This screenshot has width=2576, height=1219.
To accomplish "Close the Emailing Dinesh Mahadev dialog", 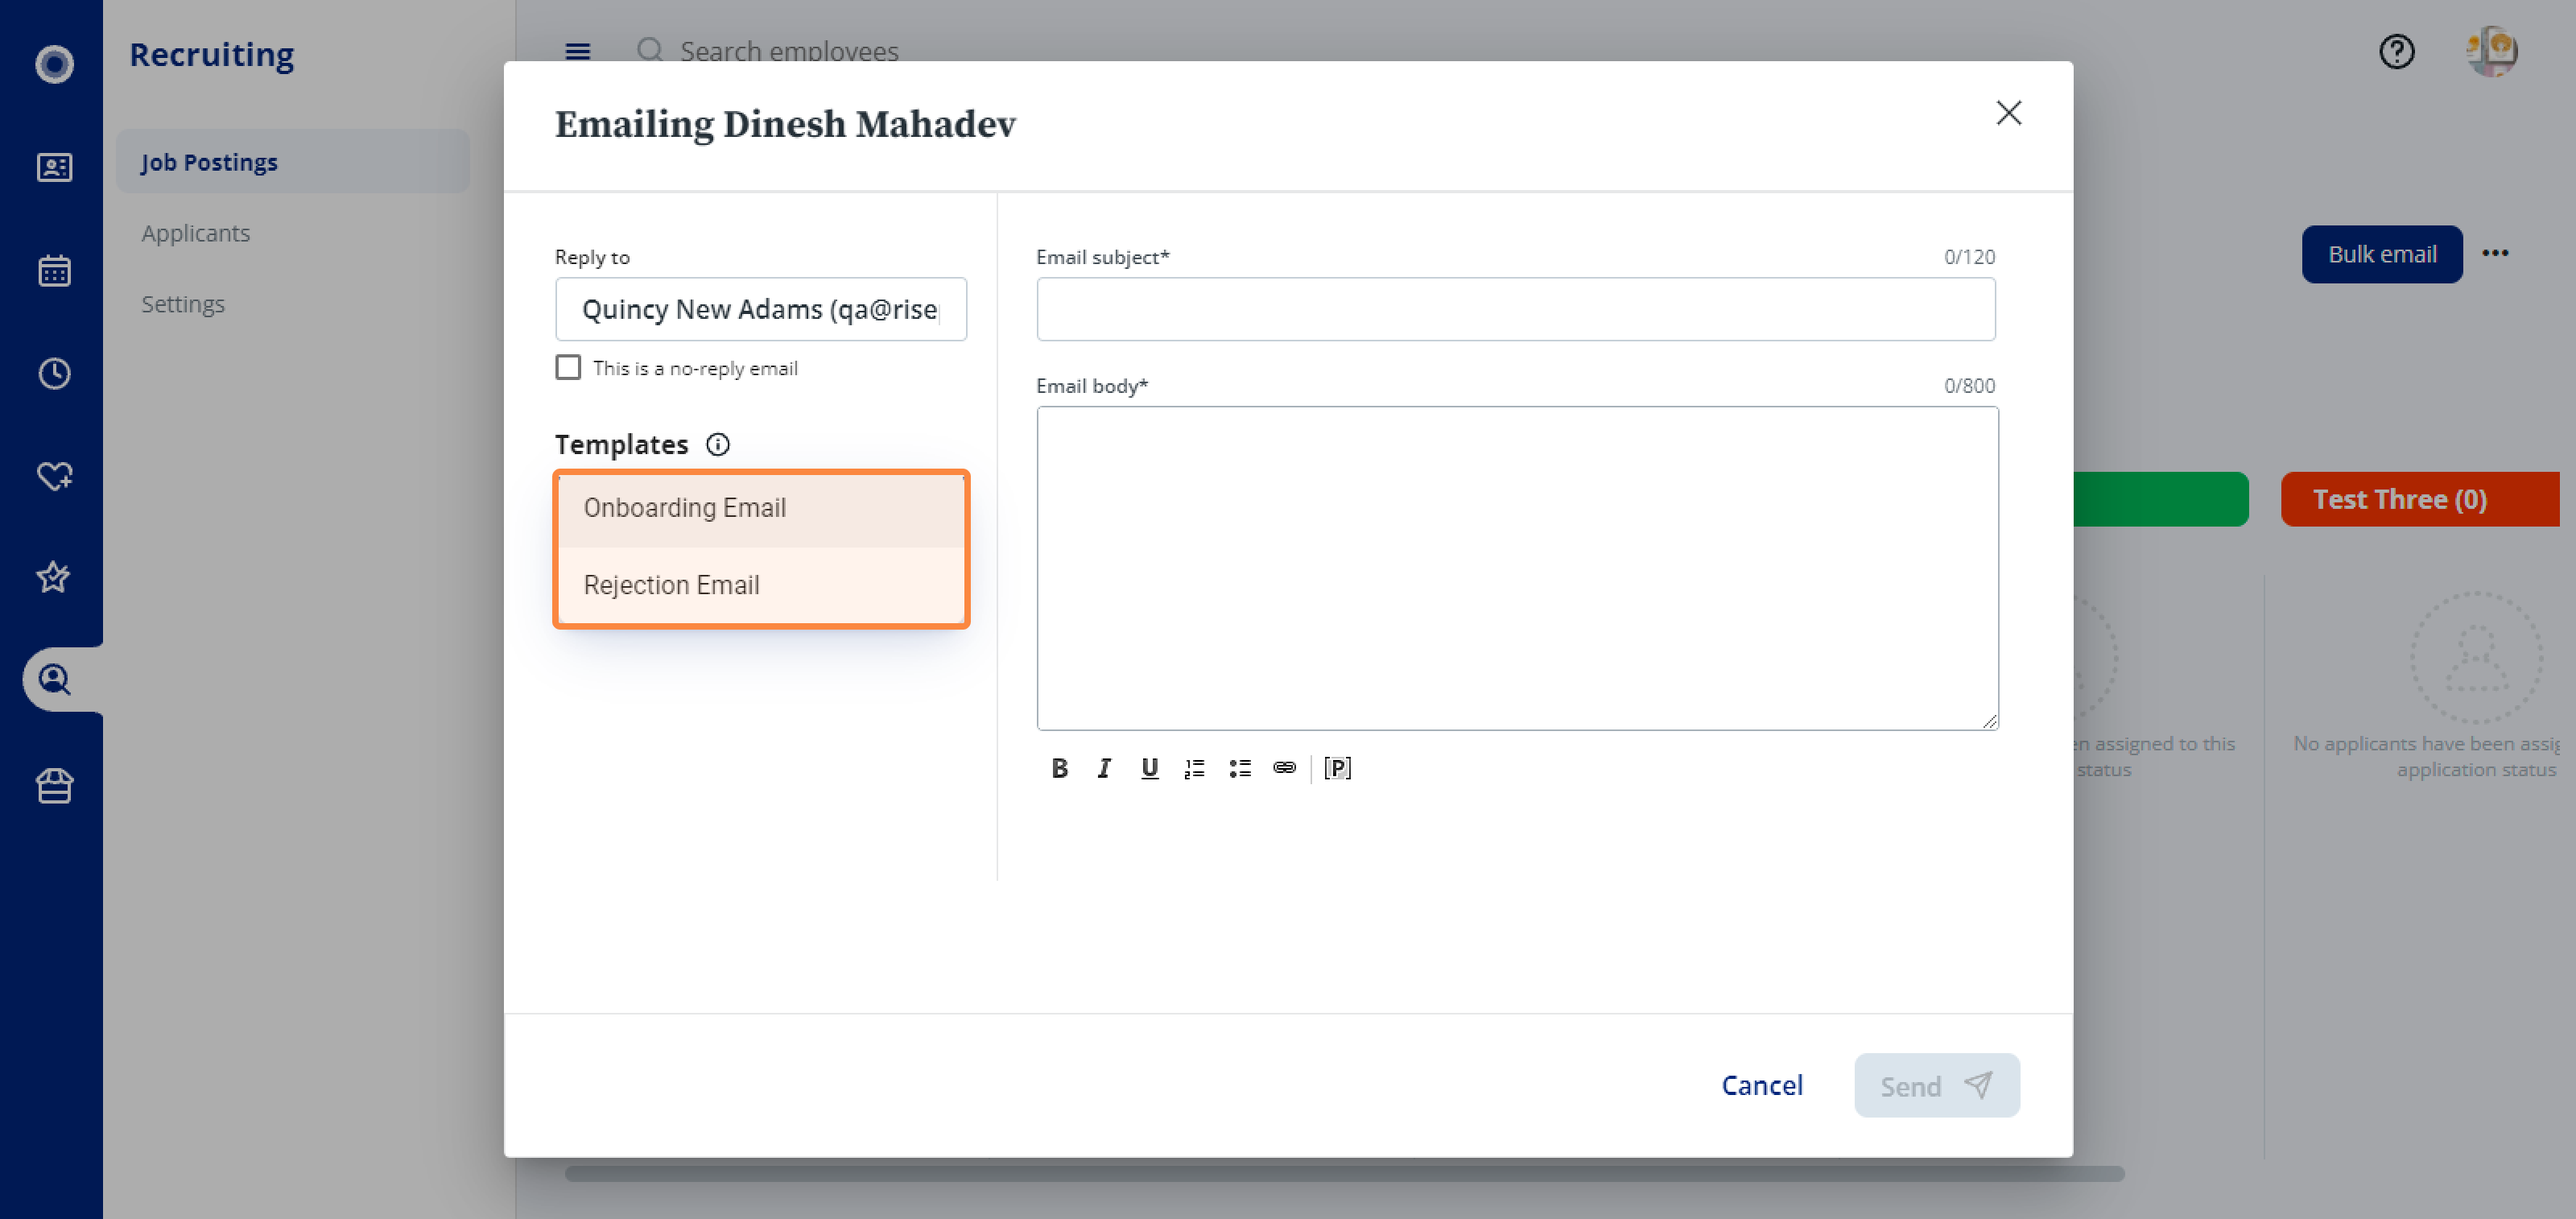I will point(2008,113).
